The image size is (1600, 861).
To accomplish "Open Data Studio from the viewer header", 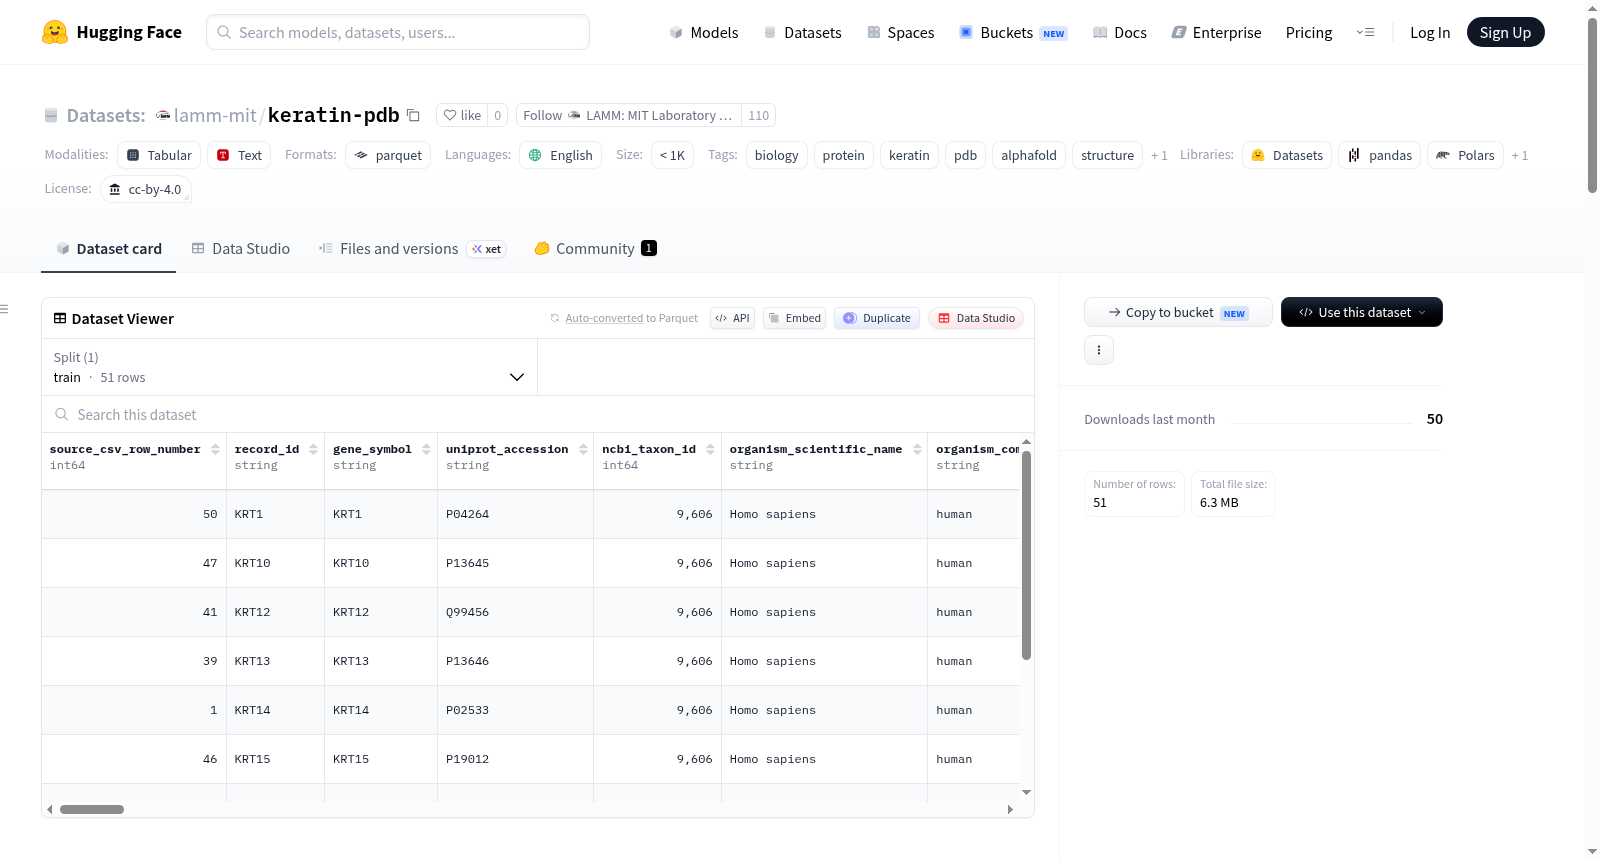I will 976,318.
